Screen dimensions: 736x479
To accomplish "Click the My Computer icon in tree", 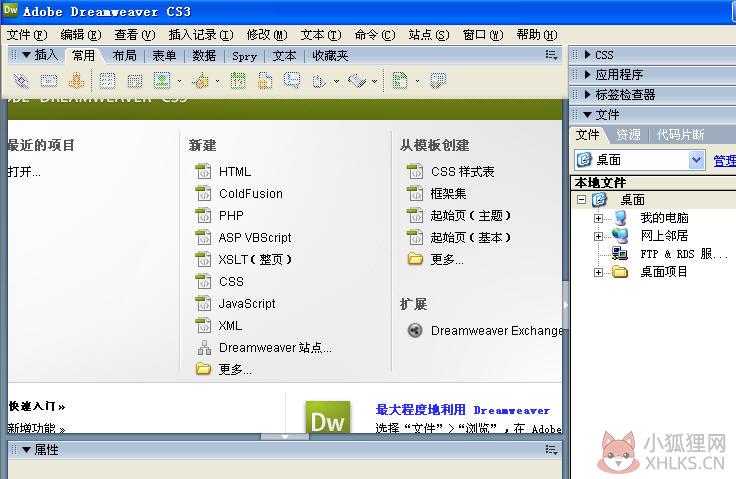I will click(x=621, y=217).
